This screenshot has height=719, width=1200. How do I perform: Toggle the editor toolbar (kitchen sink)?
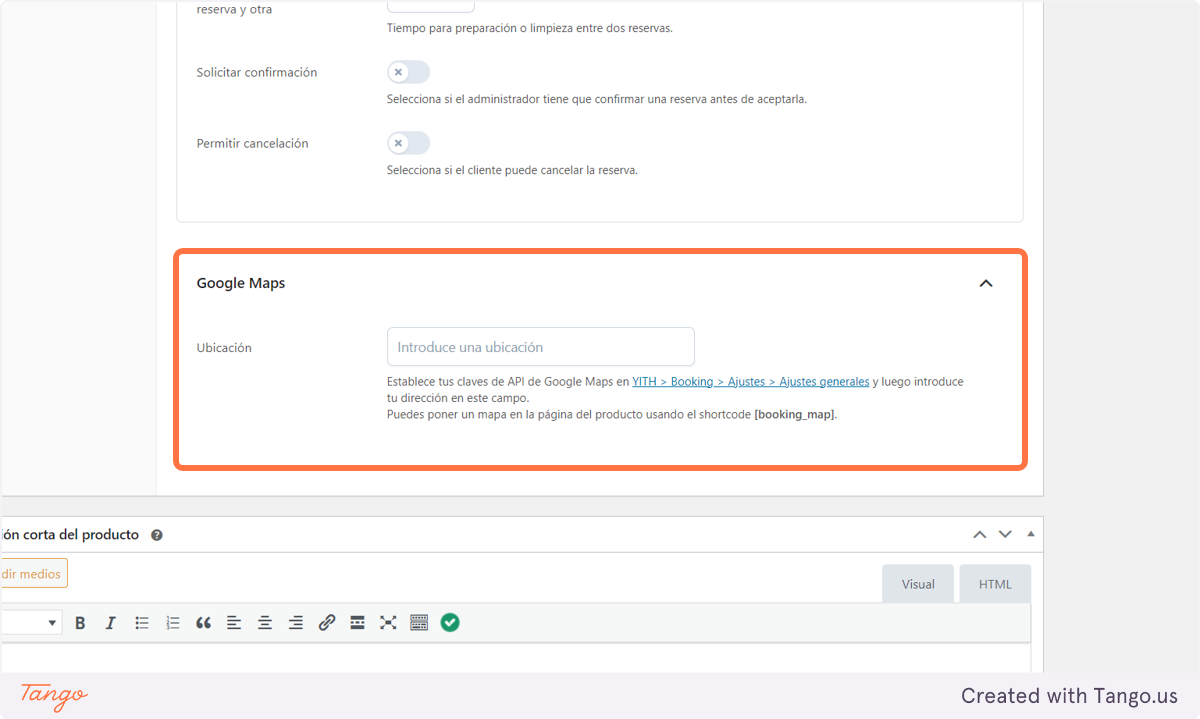(419, 622)
